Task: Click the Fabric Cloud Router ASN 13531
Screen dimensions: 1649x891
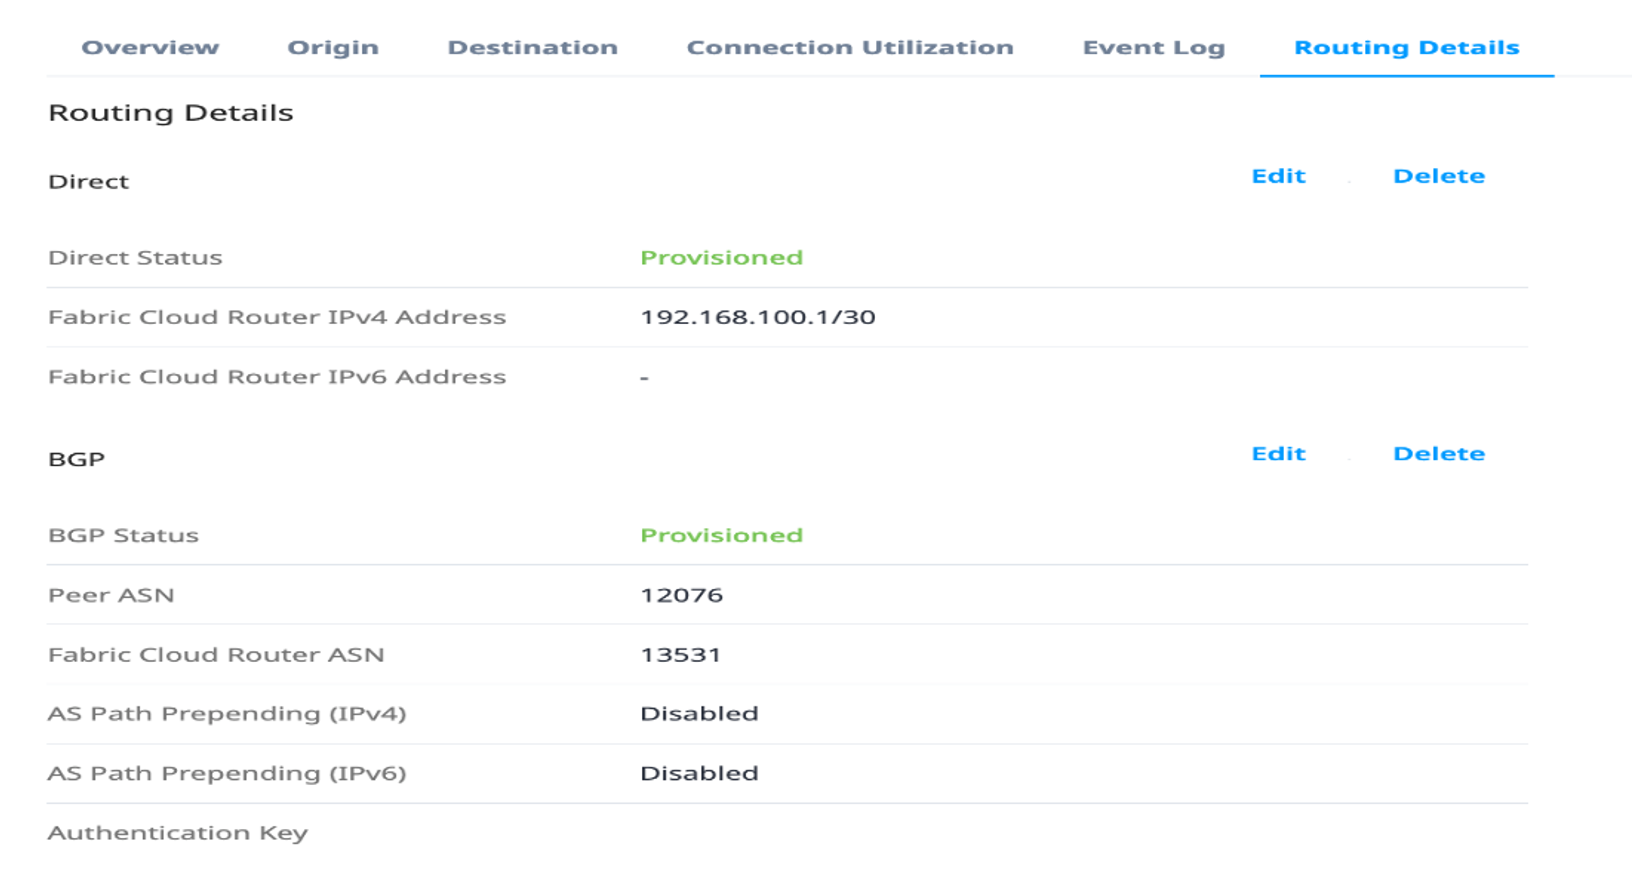Action: click(680, 655)
